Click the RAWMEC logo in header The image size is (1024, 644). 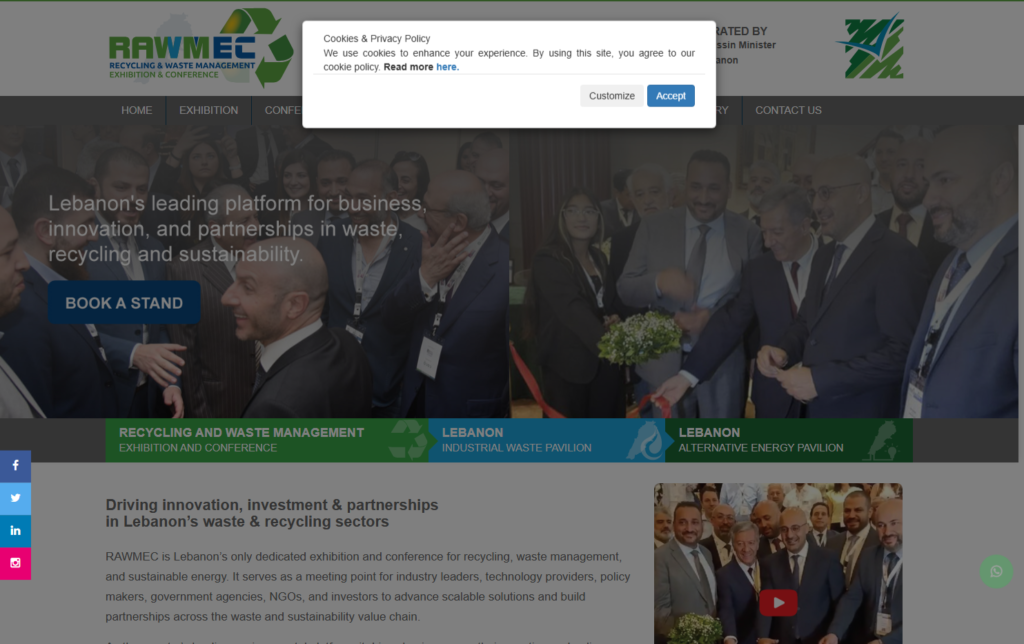200,48
